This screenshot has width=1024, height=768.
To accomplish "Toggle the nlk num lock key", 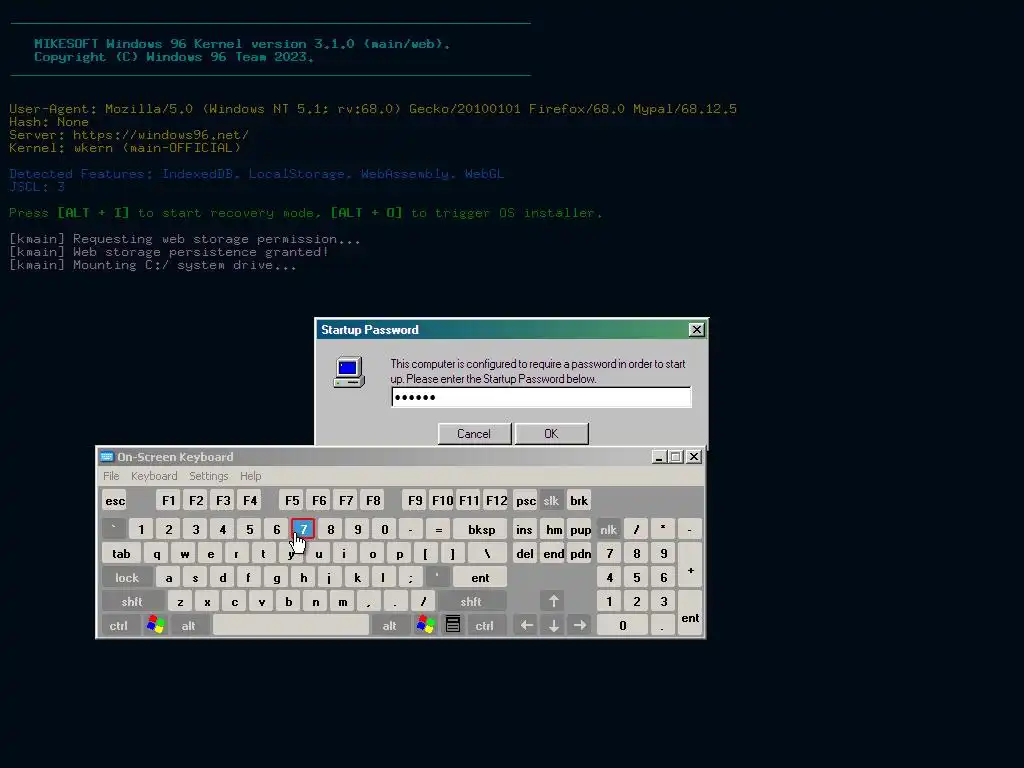I will 608,529.
